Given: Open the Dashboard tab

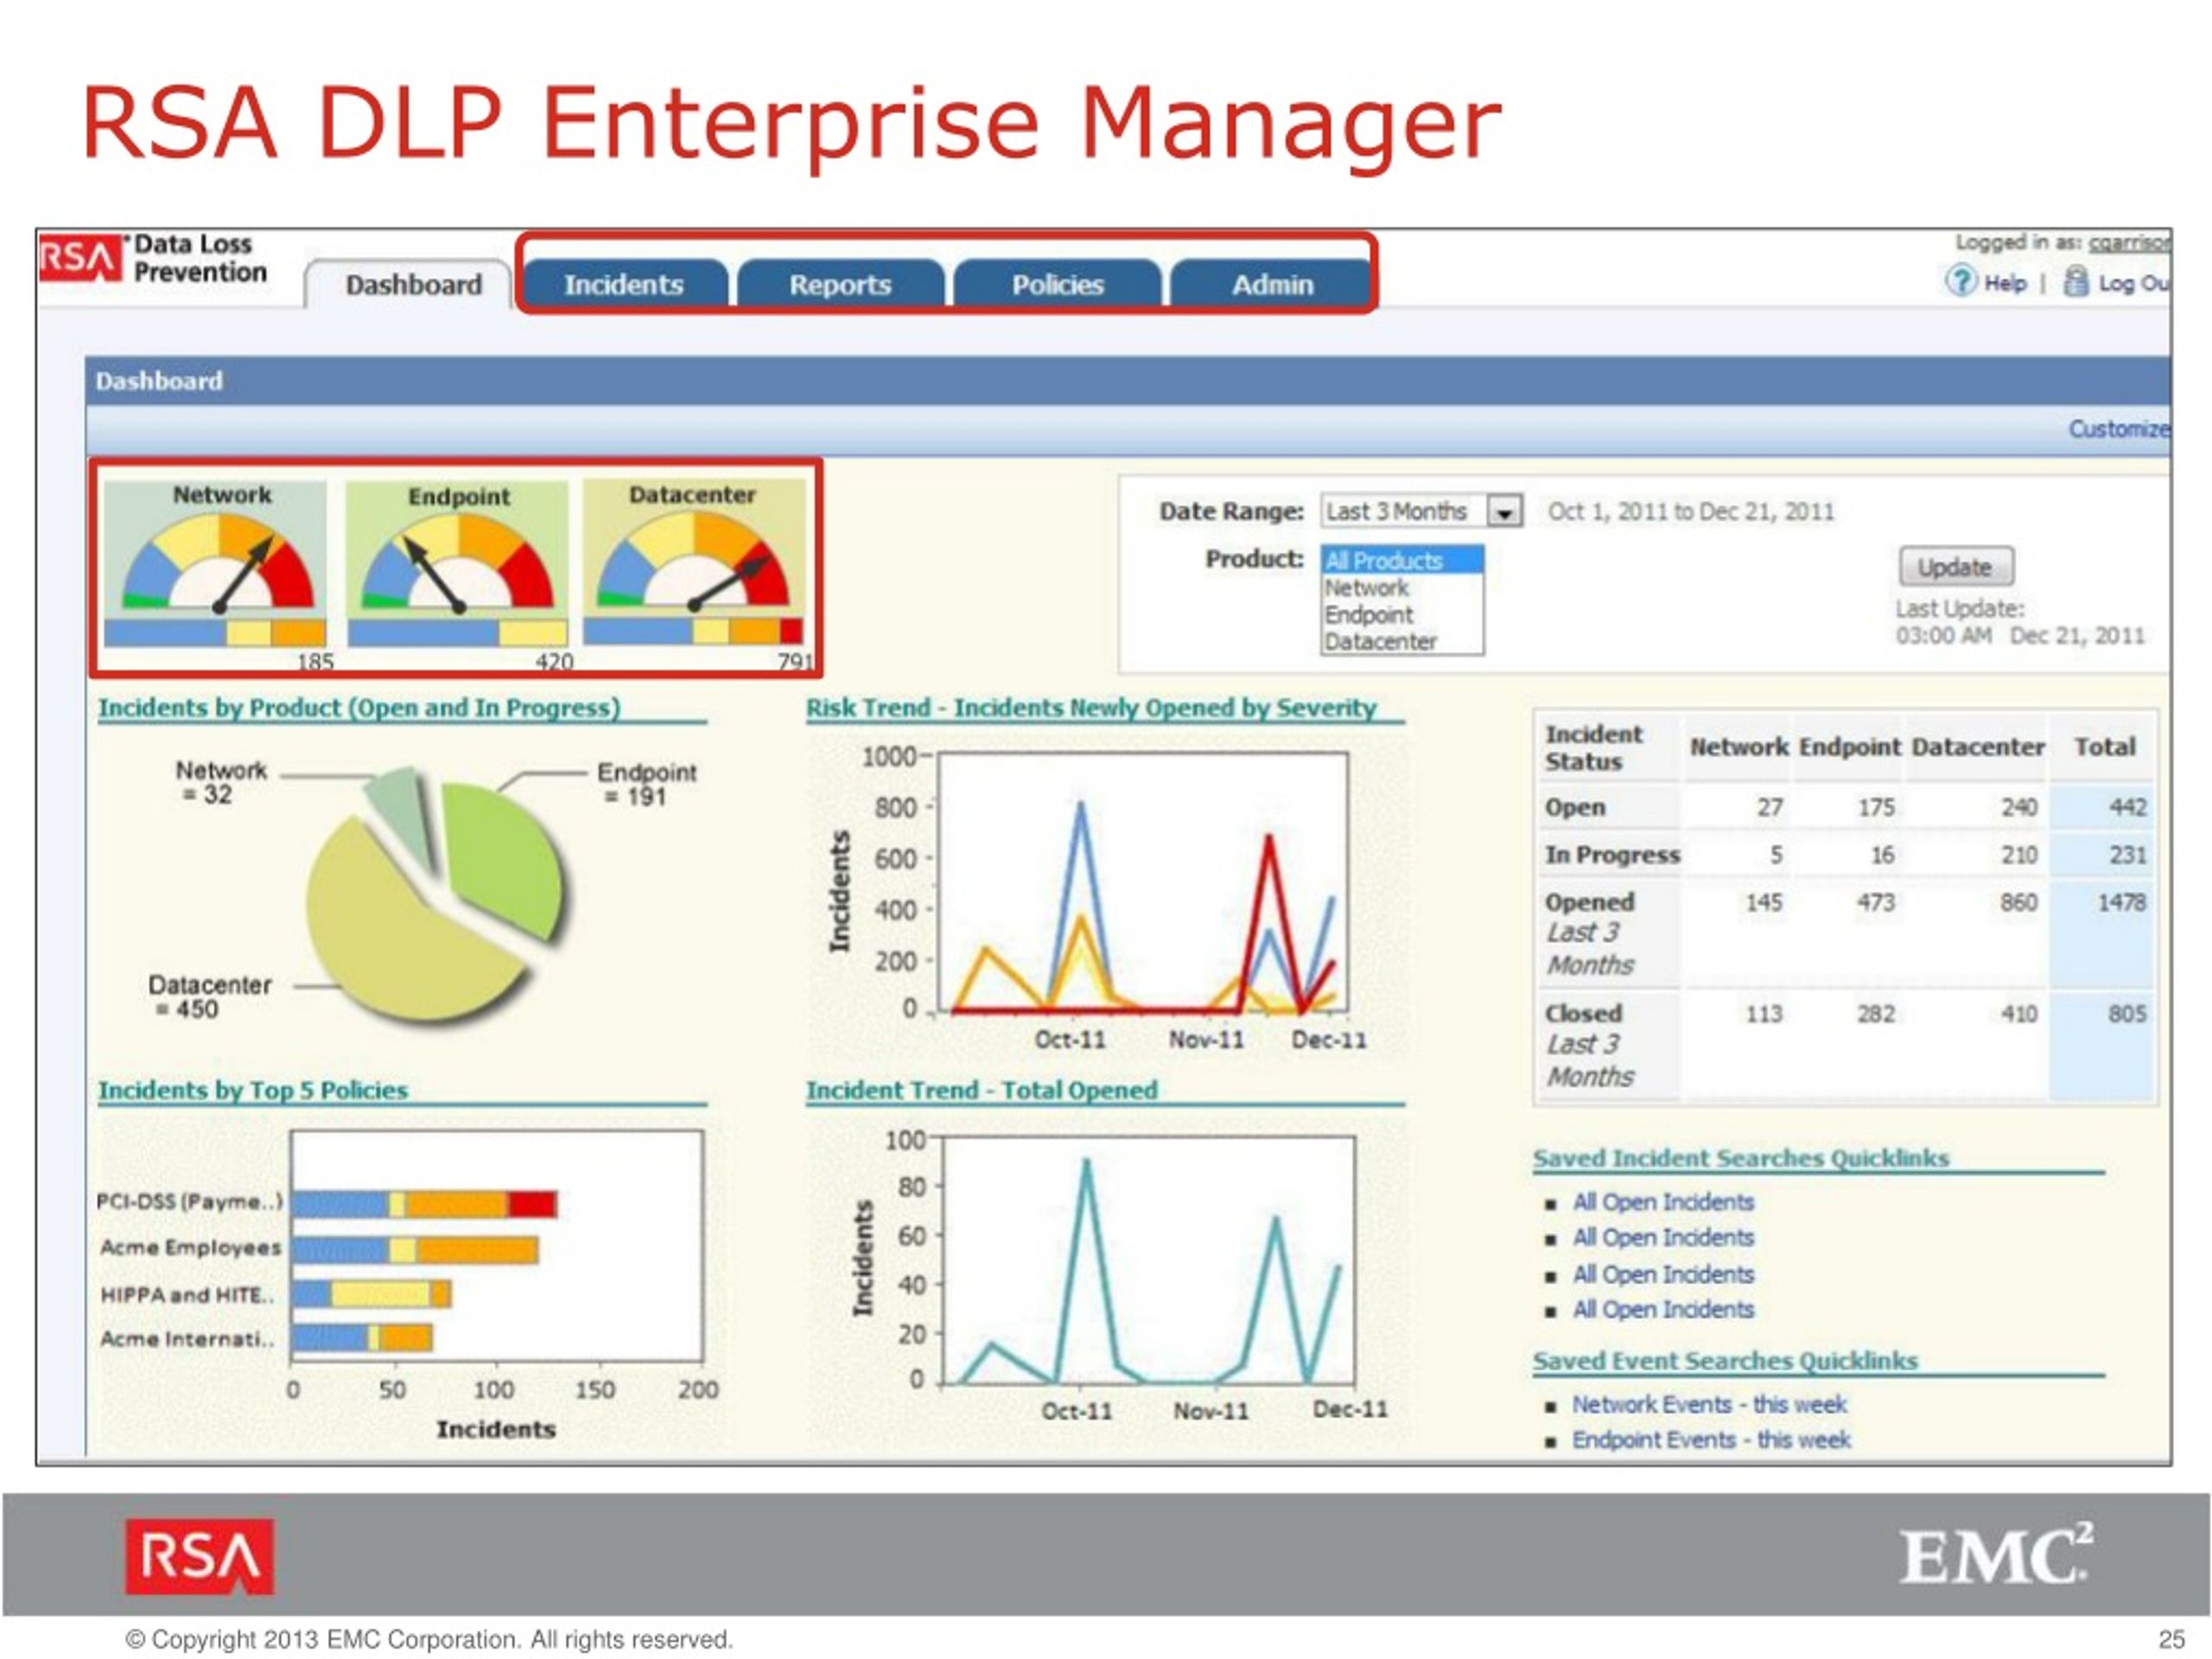Looking at the screenshot, I should click(412, 285).
